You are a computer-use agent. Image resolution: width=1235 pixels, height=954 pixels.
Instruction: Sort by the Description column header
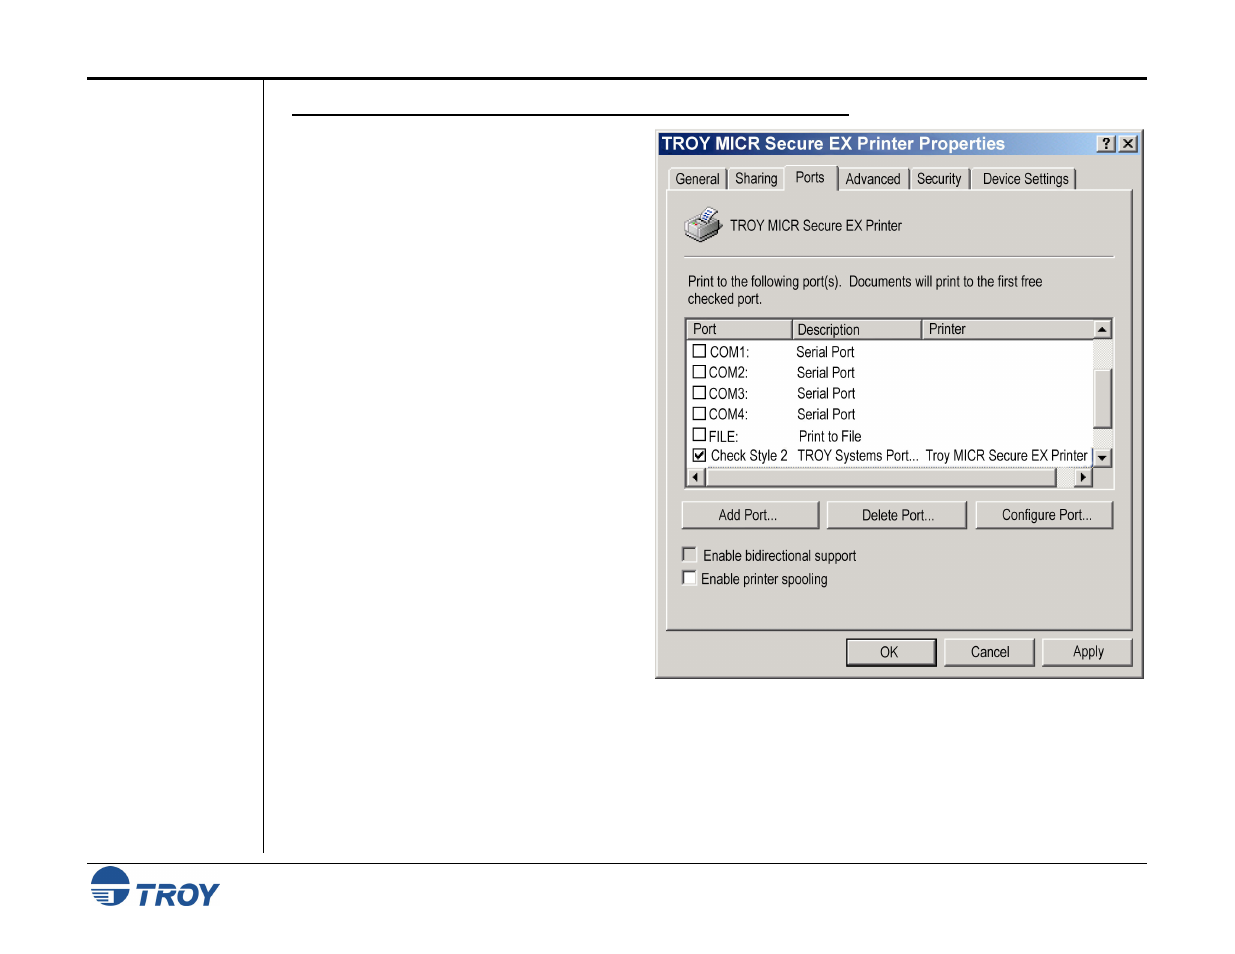click(x=856, y=329)
